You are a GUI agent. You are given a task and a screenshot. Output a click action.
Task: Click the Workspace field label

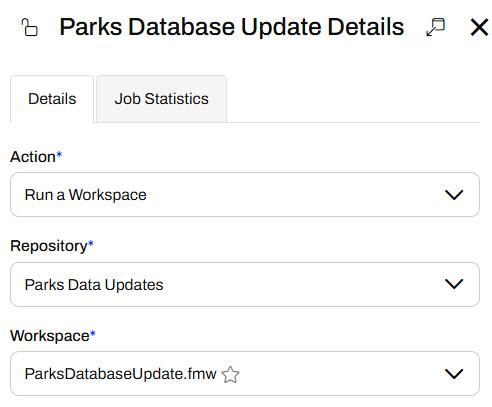pyautogui.click(x=50, y=336)
